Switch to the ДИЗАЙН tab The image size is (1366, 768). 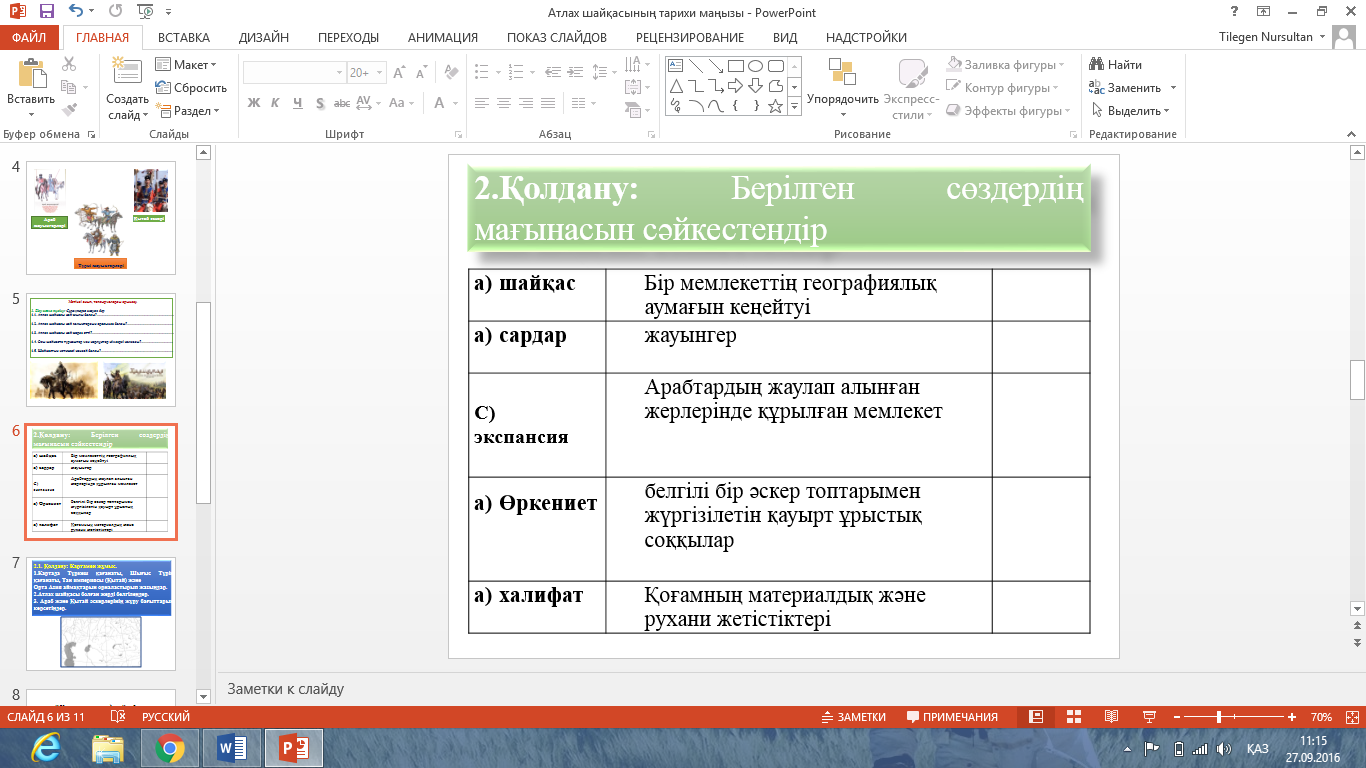pyautogui.click(x=264, y=38)
